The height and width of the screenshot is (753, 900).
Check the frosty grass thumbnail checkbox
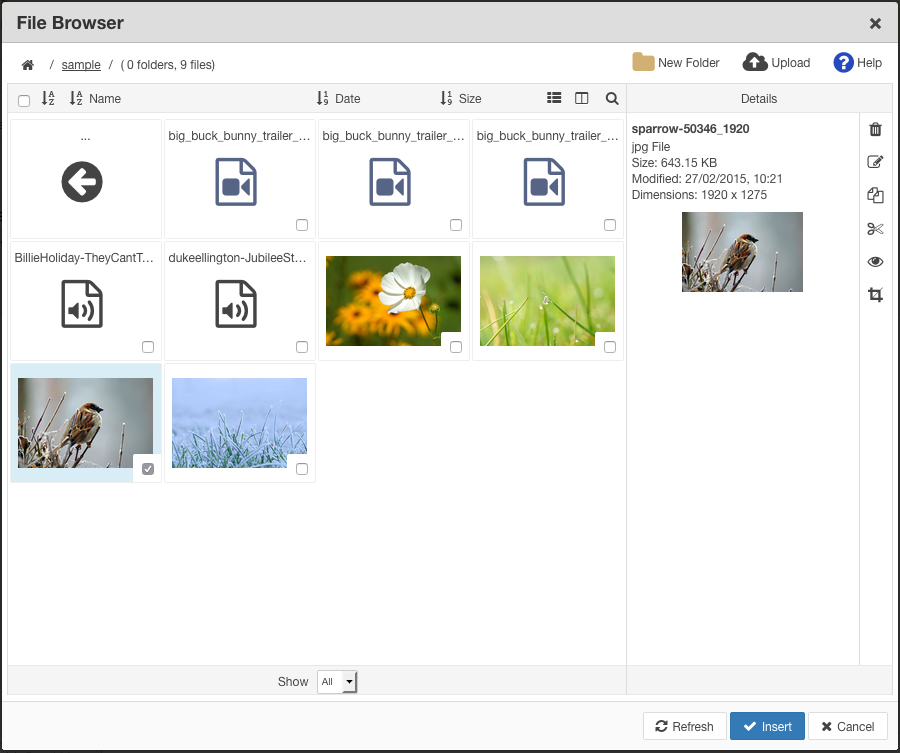tap(301, 467)
